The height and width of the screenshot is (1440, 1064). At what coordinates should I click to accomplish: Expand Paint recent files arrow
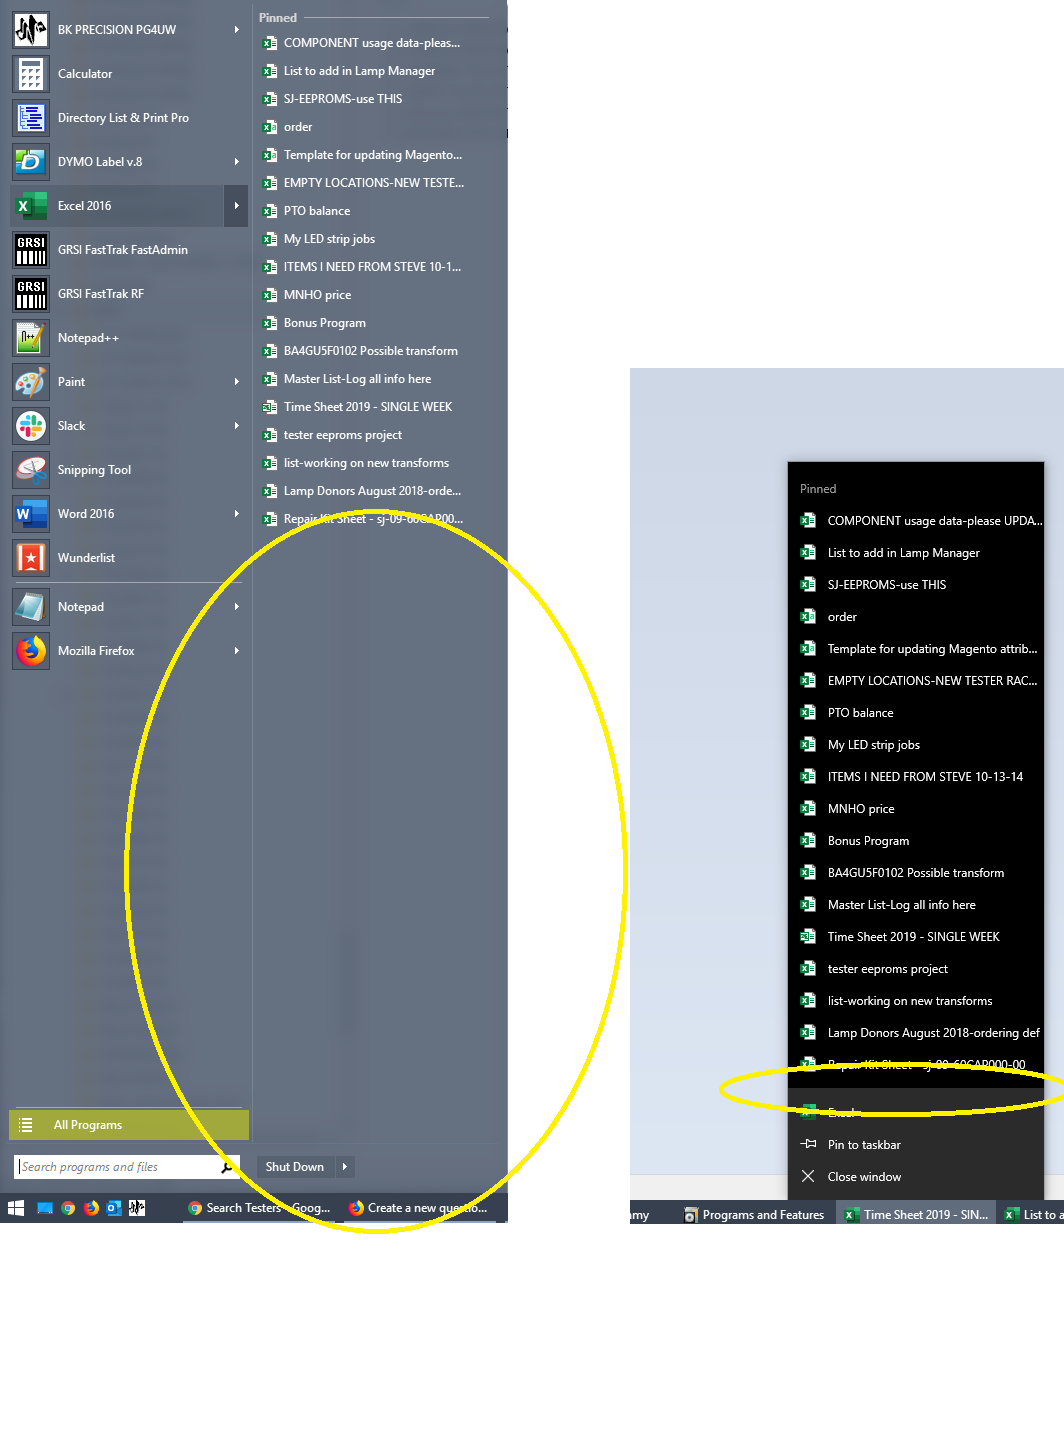(237, 382)
